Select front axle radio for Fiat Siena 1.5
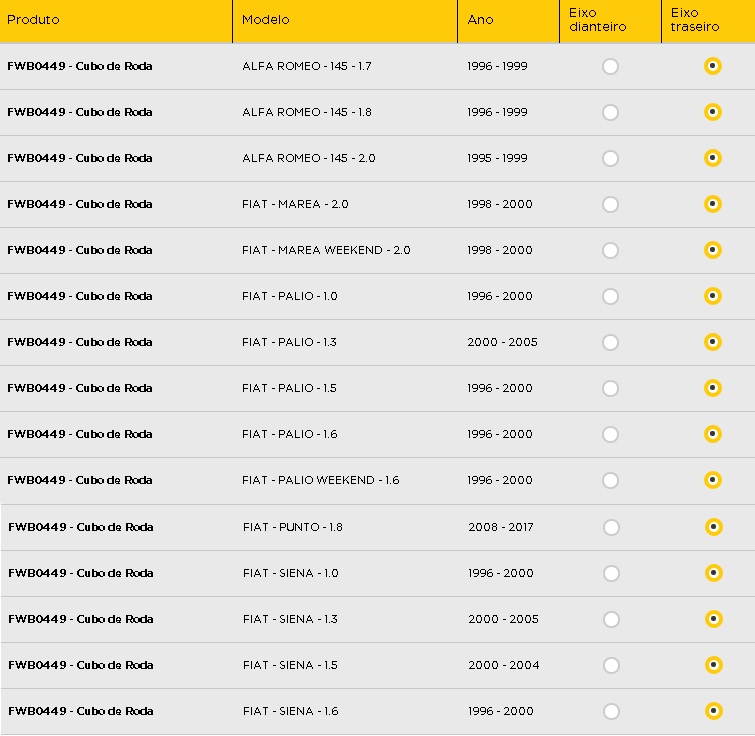Viewport: 755px width, 736px height. click(611, 666)
